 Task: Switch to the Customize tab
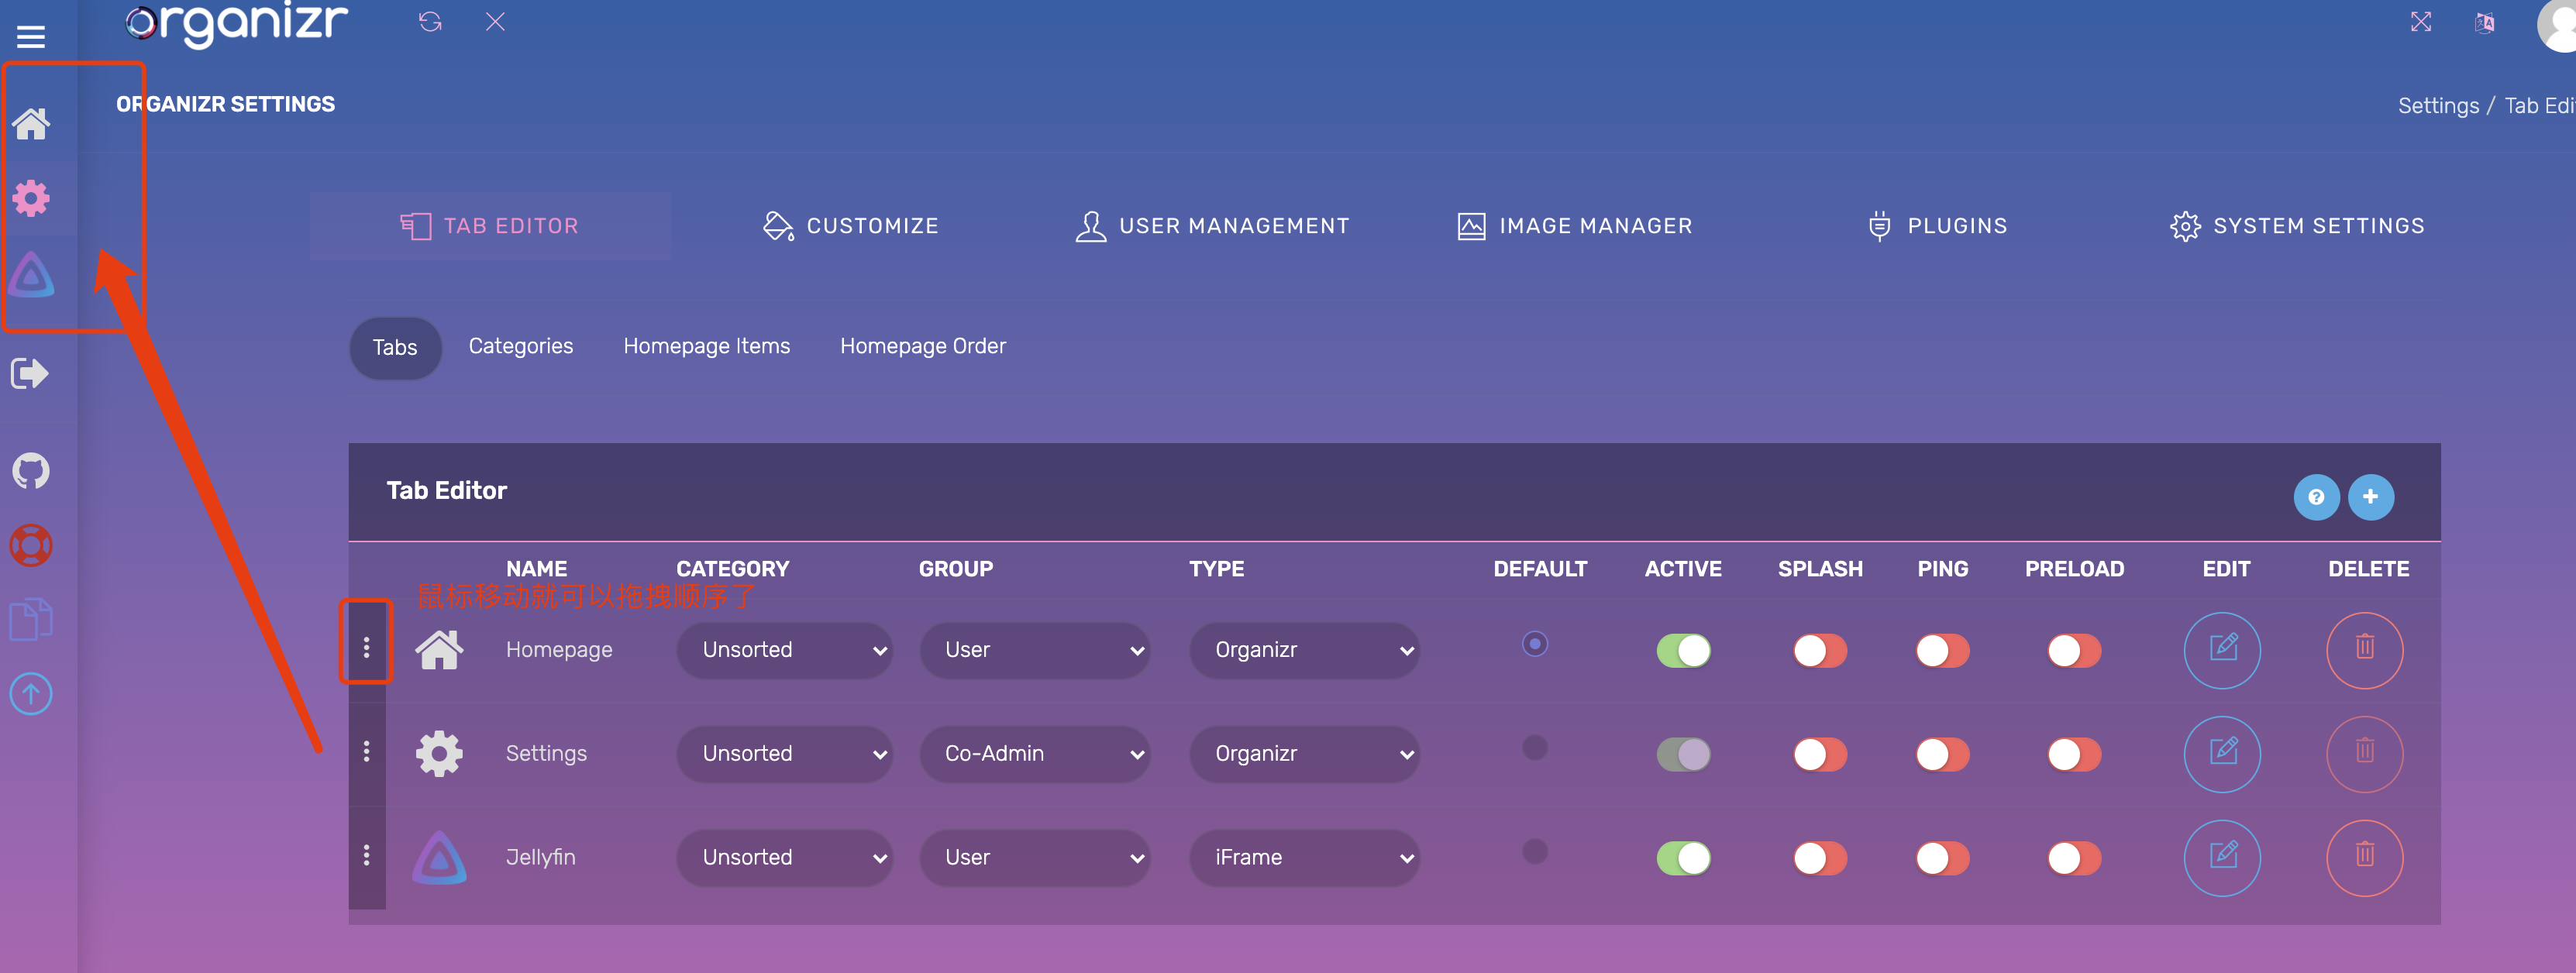[x=851, y=226]
